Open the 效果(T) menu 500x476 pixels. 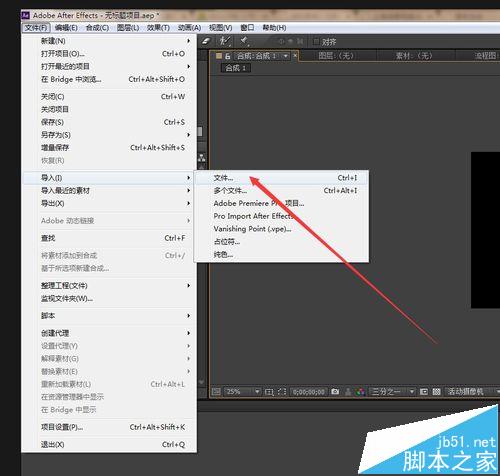click(x=158, y=28)
